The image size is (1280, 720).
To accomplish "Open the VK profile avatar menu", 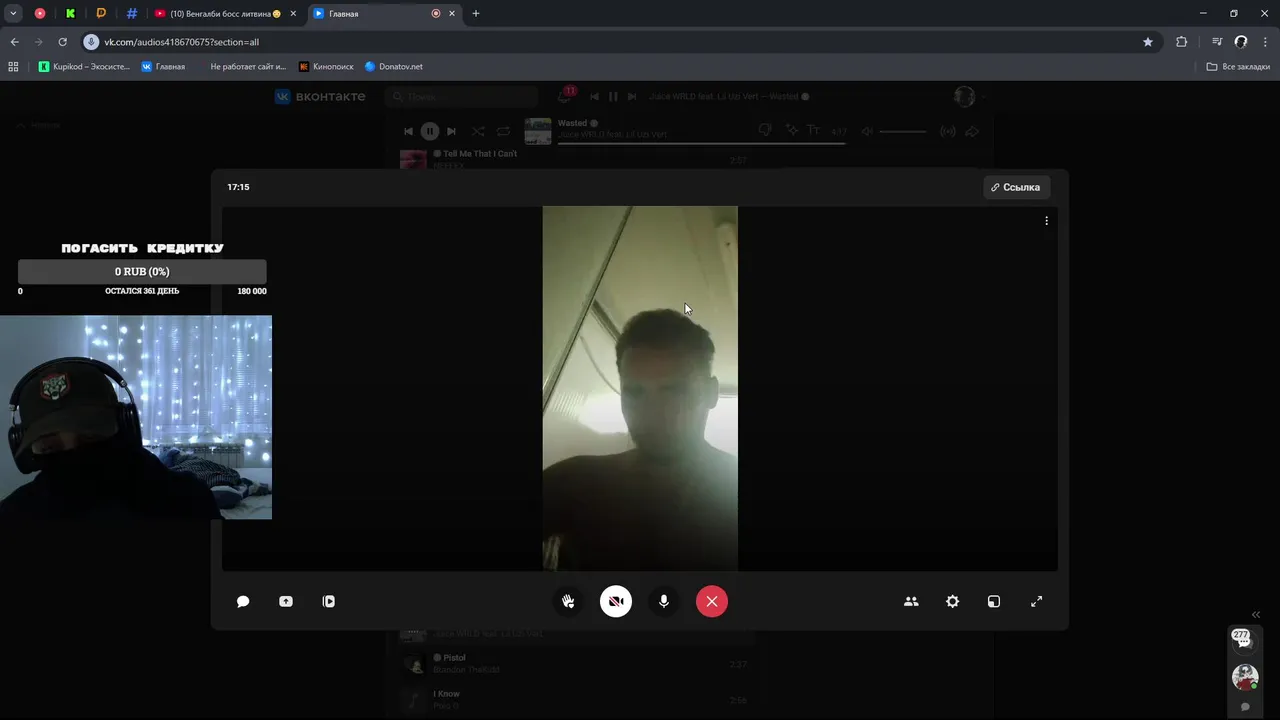I will click(968, 96).
